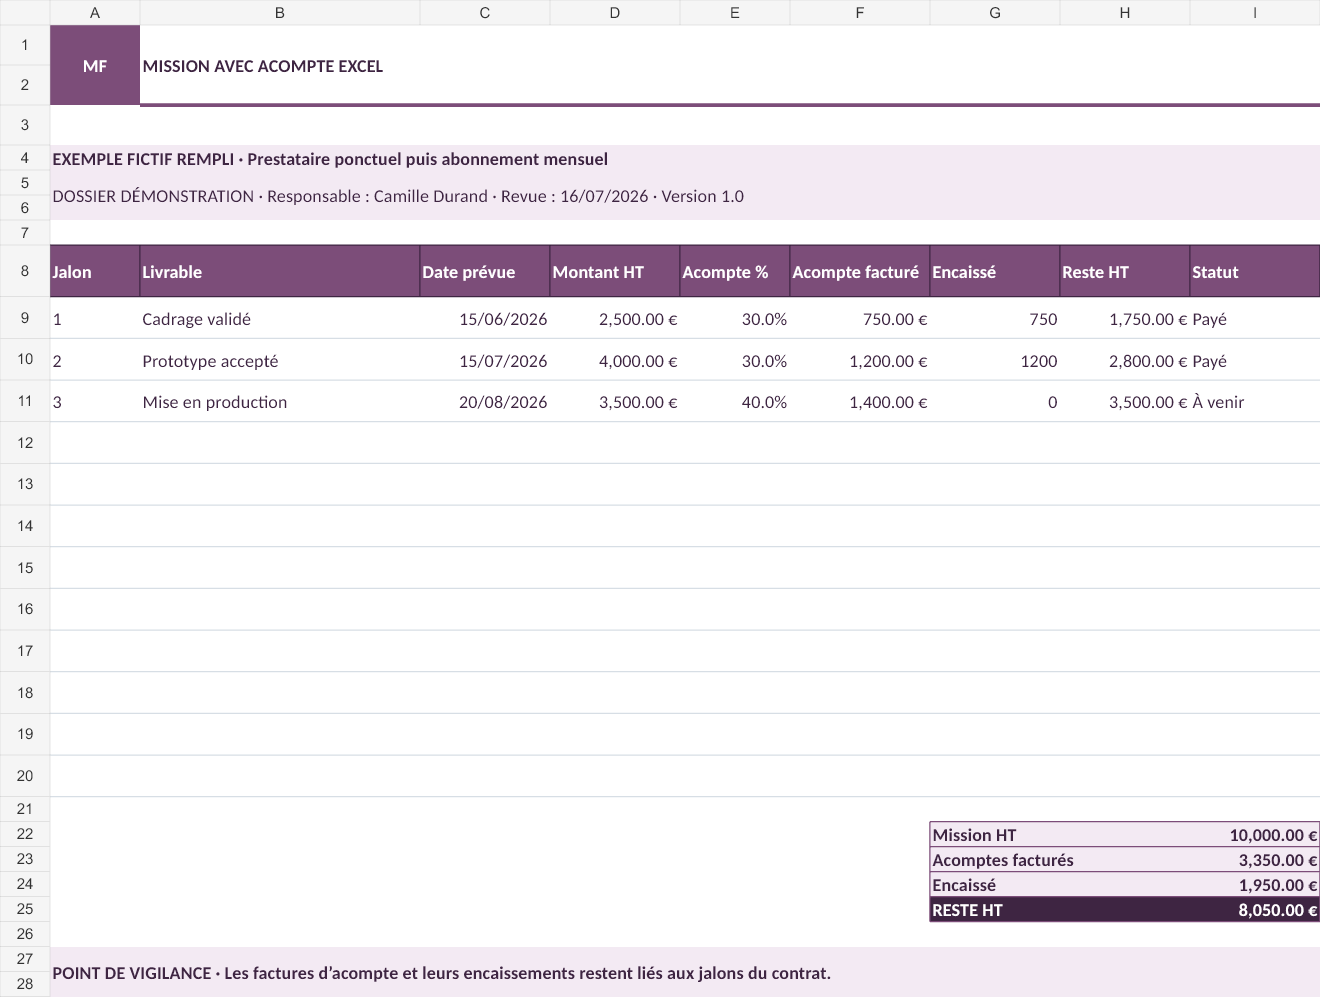Select date cell 20/08/2026
Viewport: 1320px width, 997px height.
pyautogui.click(x=485, y=402)
